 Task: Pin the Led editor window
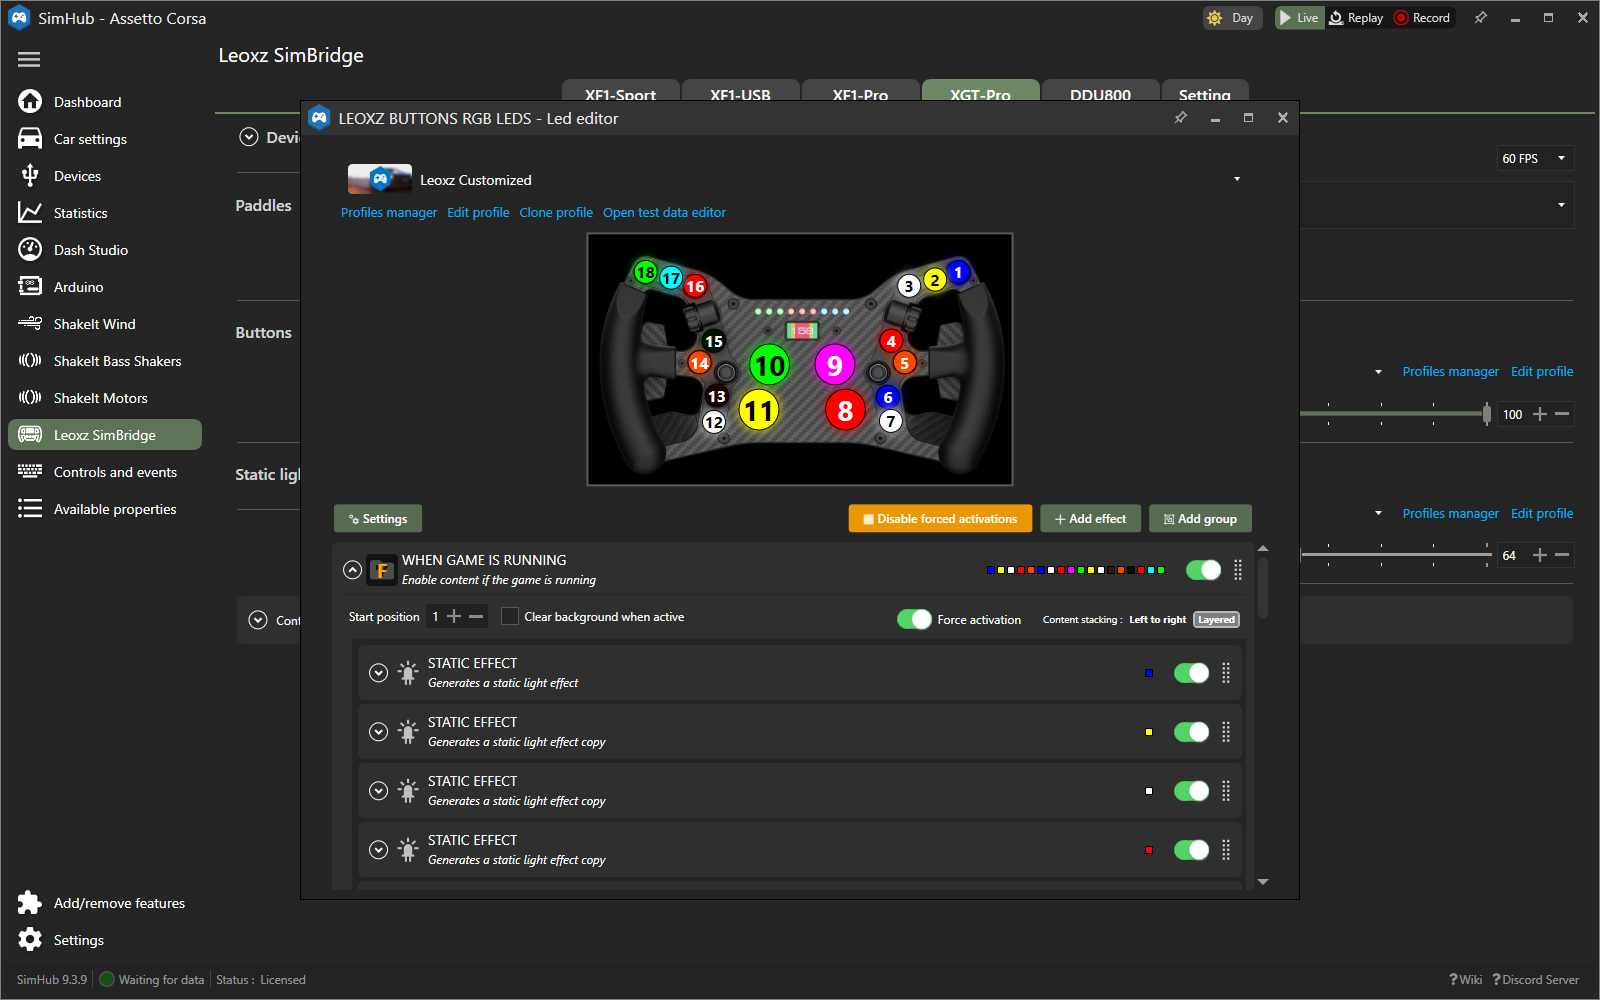(x=1180, y=118)
